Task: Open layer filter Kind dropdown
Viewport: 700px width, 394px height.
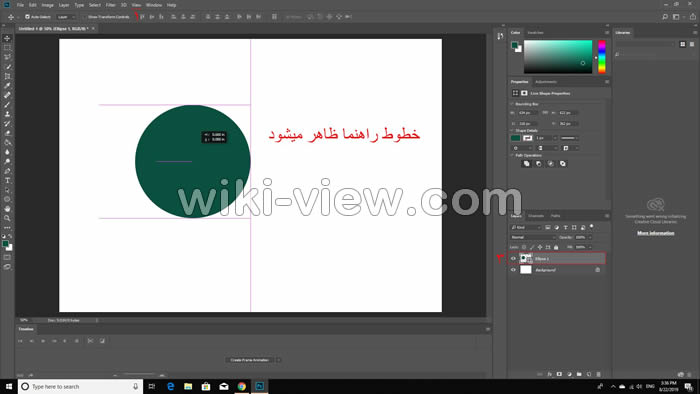Action: pos(526,228)
